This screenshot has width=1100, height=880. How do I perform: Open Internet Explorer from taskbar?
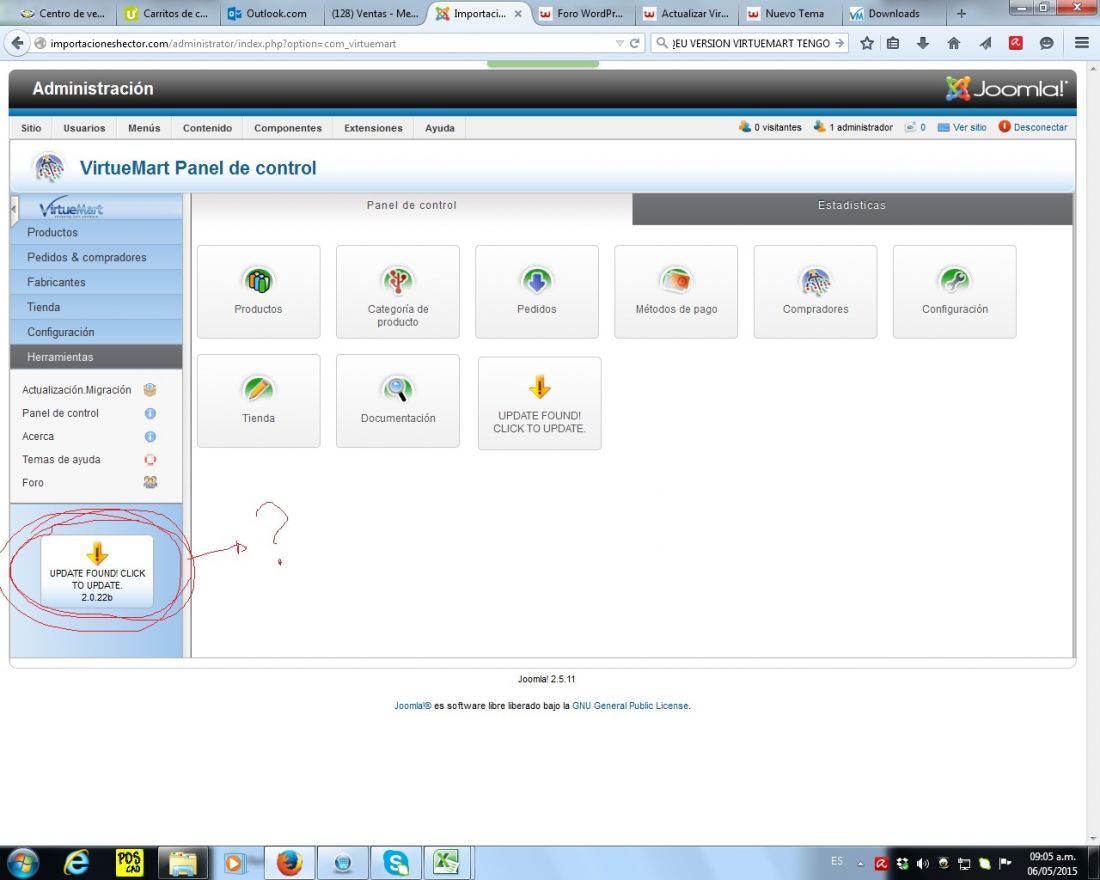coord(76,862)
